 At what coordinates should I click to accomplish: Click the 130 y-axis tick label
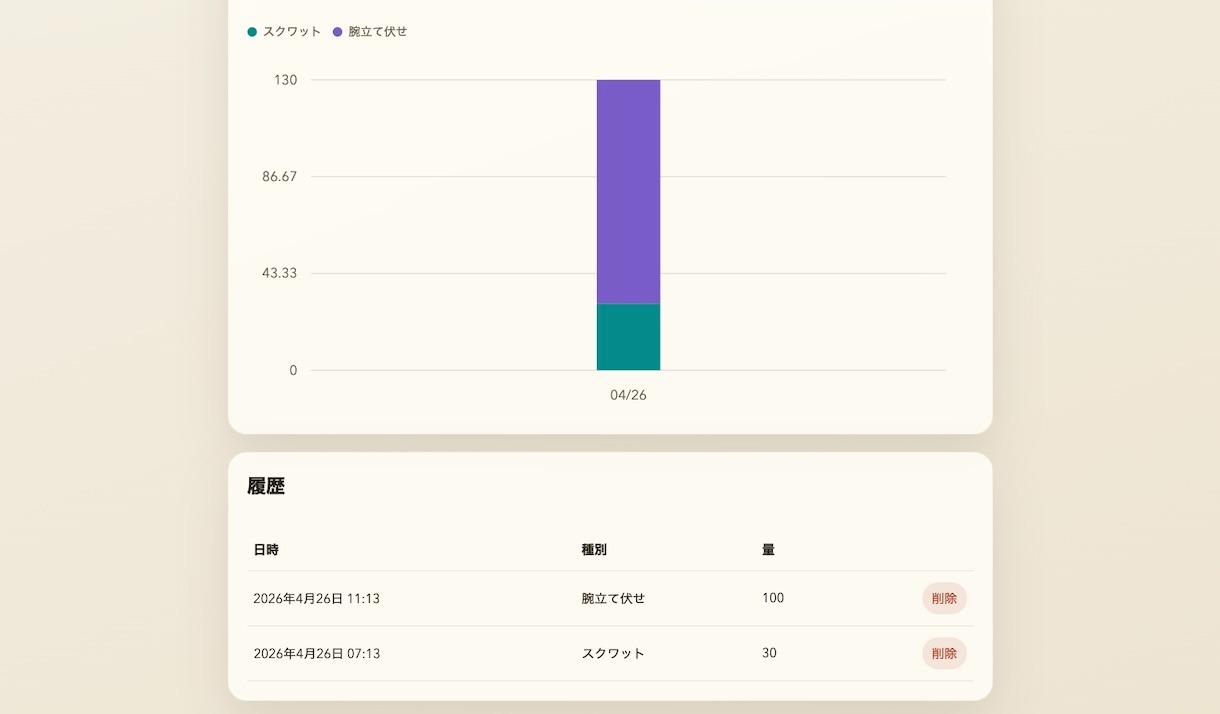pyautogui.click(x=285, y=80)
